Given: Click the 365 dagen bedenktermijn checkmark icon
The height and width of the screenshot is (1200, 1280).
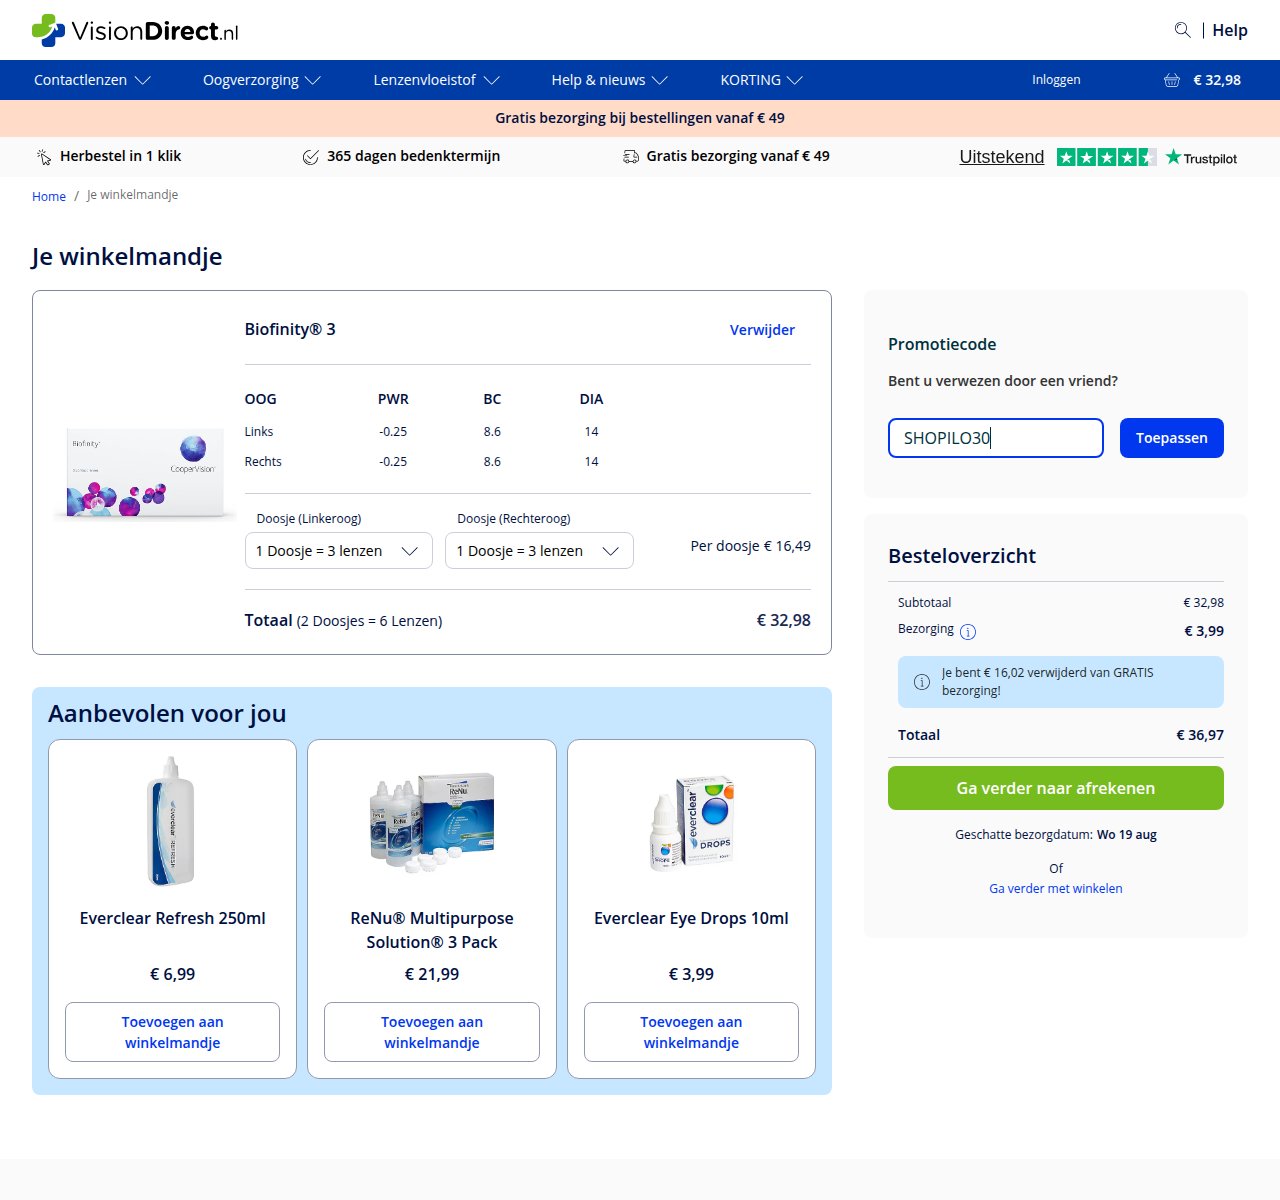Looking at the screenshot, I should point(311,157).
